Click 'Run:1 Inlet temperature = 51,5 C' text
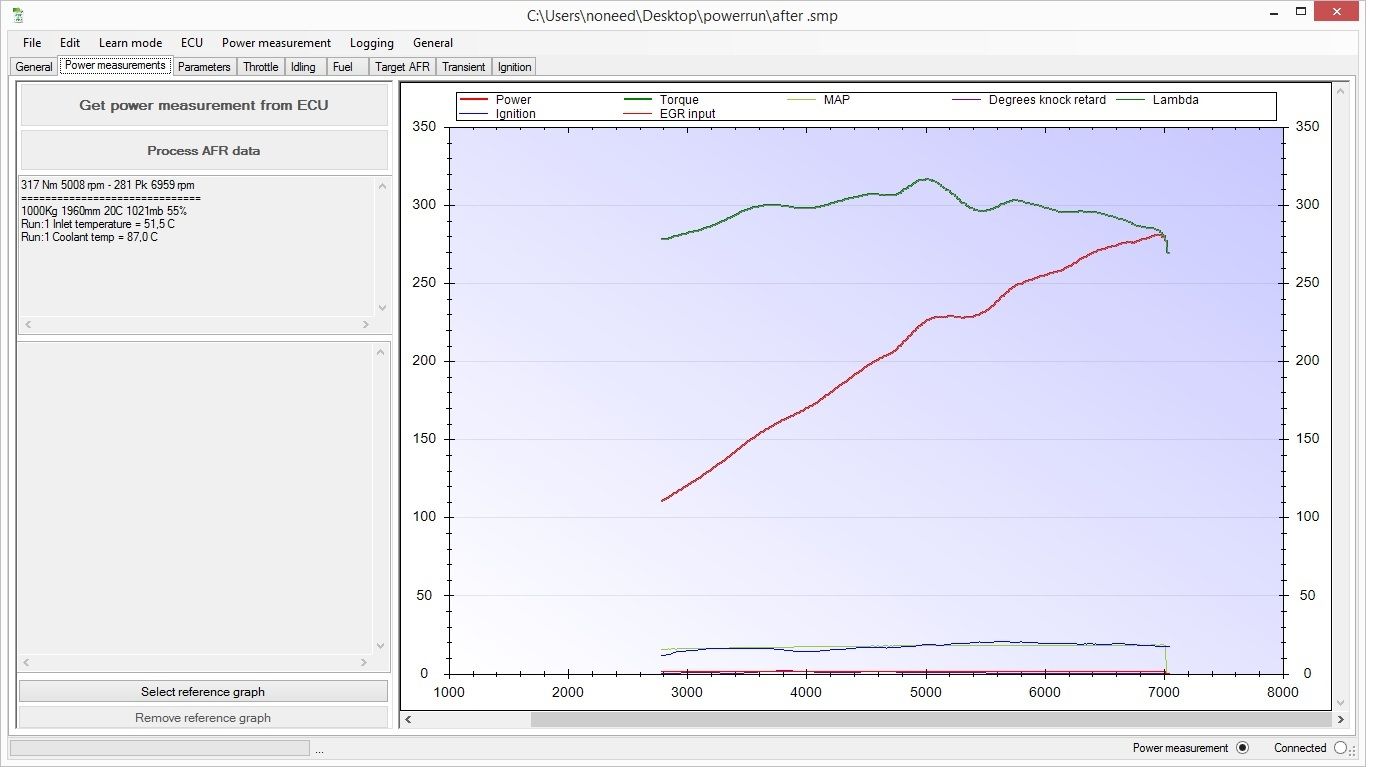This screenshot has width=1375, height=767. (x=98, y=224)
